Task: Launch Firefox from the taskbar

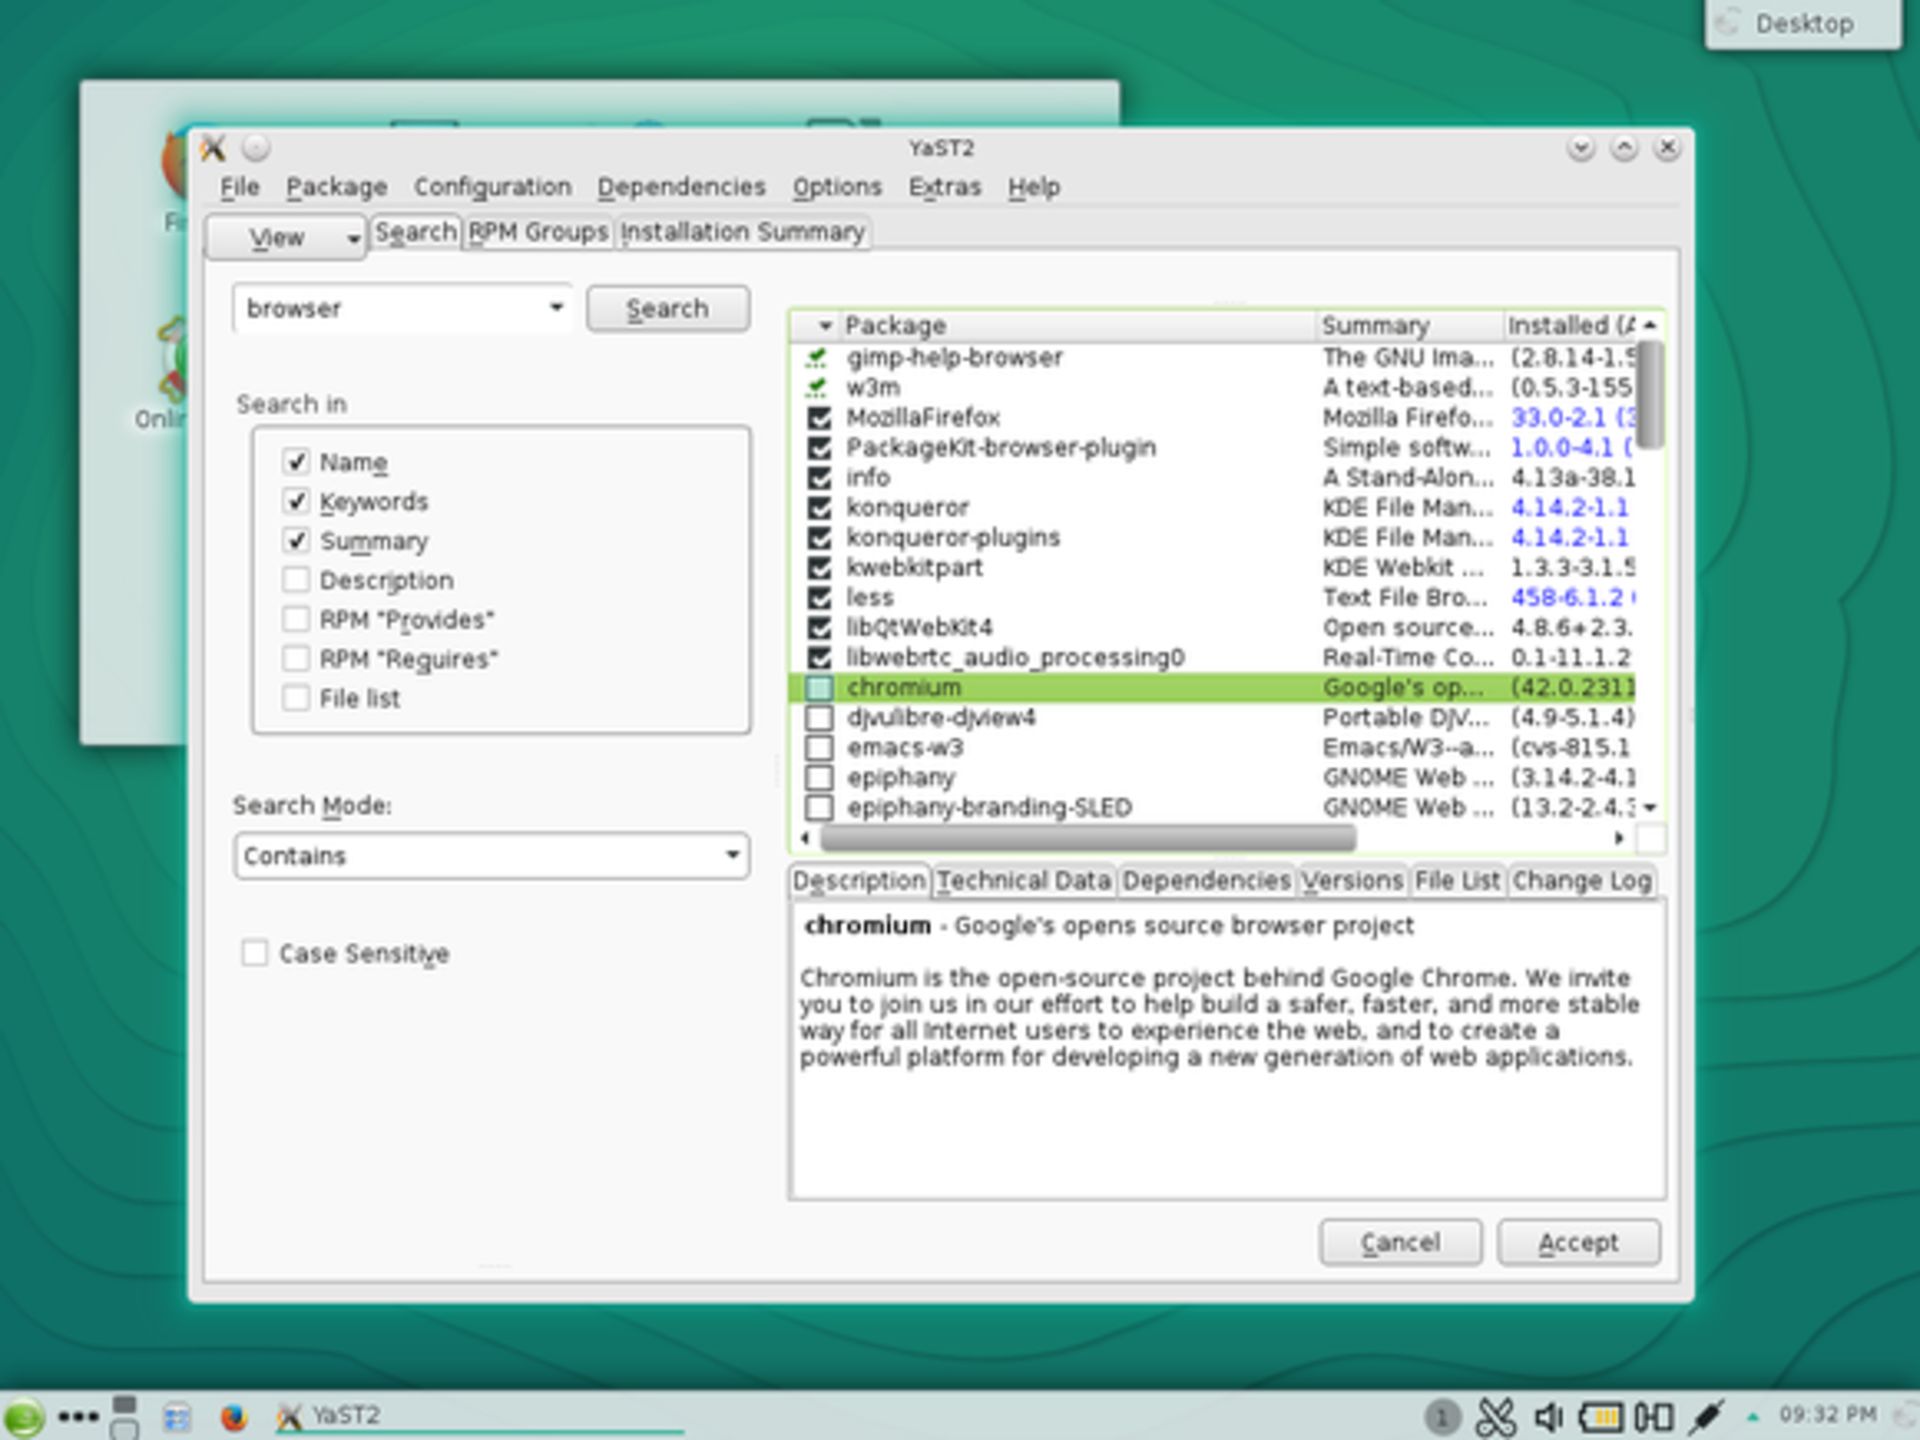Action: pyautogui.click(x=233, y=1417)
